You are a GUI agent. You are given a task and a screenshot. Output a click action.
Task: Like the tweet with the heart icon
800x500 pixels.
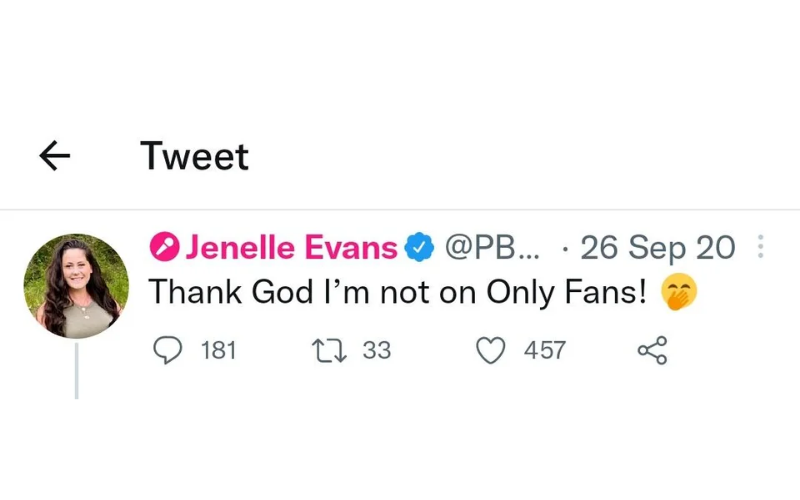point(491,351)
